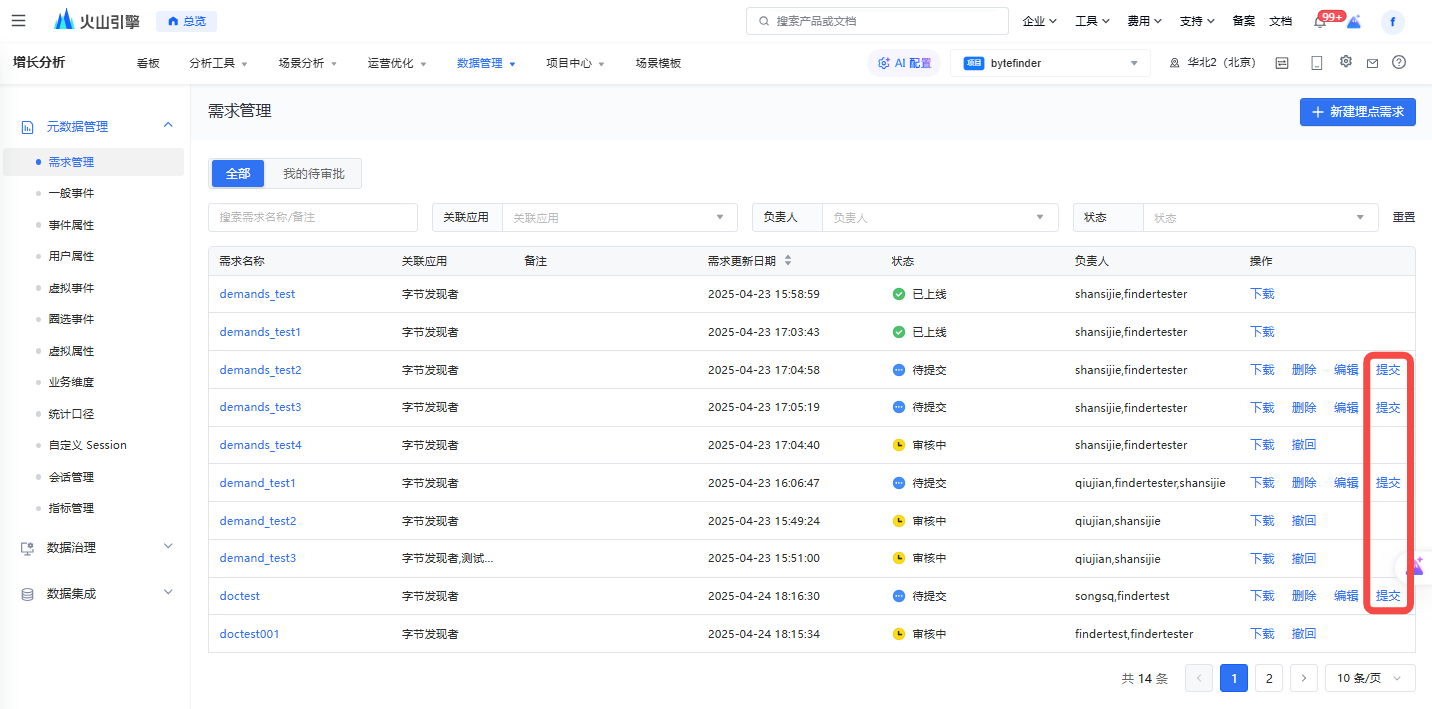Screen dimensions: 1432x709
Task: Click the mail envelope icon
Action: coord(1372,63)
